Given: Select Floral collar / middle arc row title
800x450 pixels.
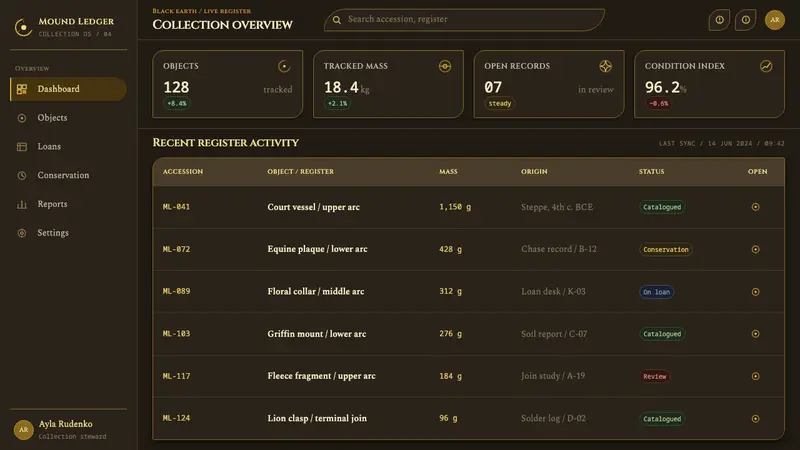Looking at the screenshot, I should pos(316,292).
